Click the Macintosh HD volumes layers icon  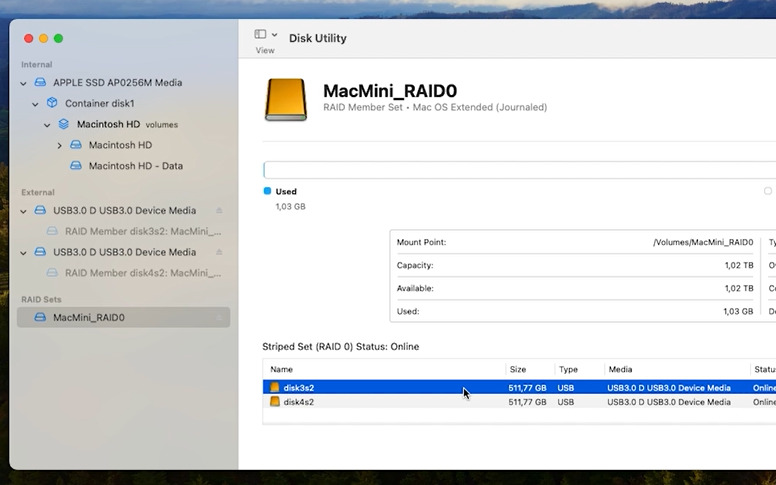click(63, 124)
